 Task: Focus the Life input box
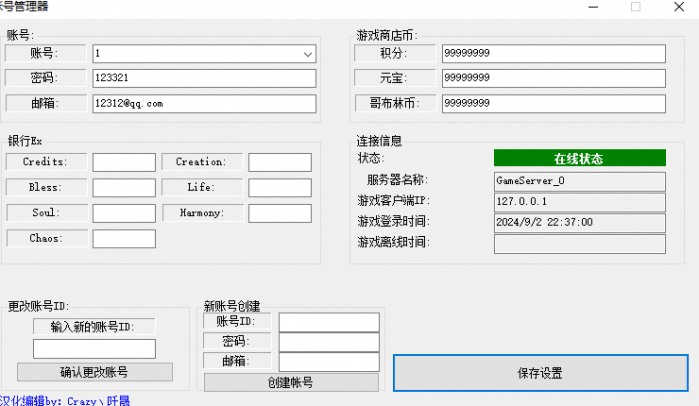pyautogui.click(x=280, y=188)
